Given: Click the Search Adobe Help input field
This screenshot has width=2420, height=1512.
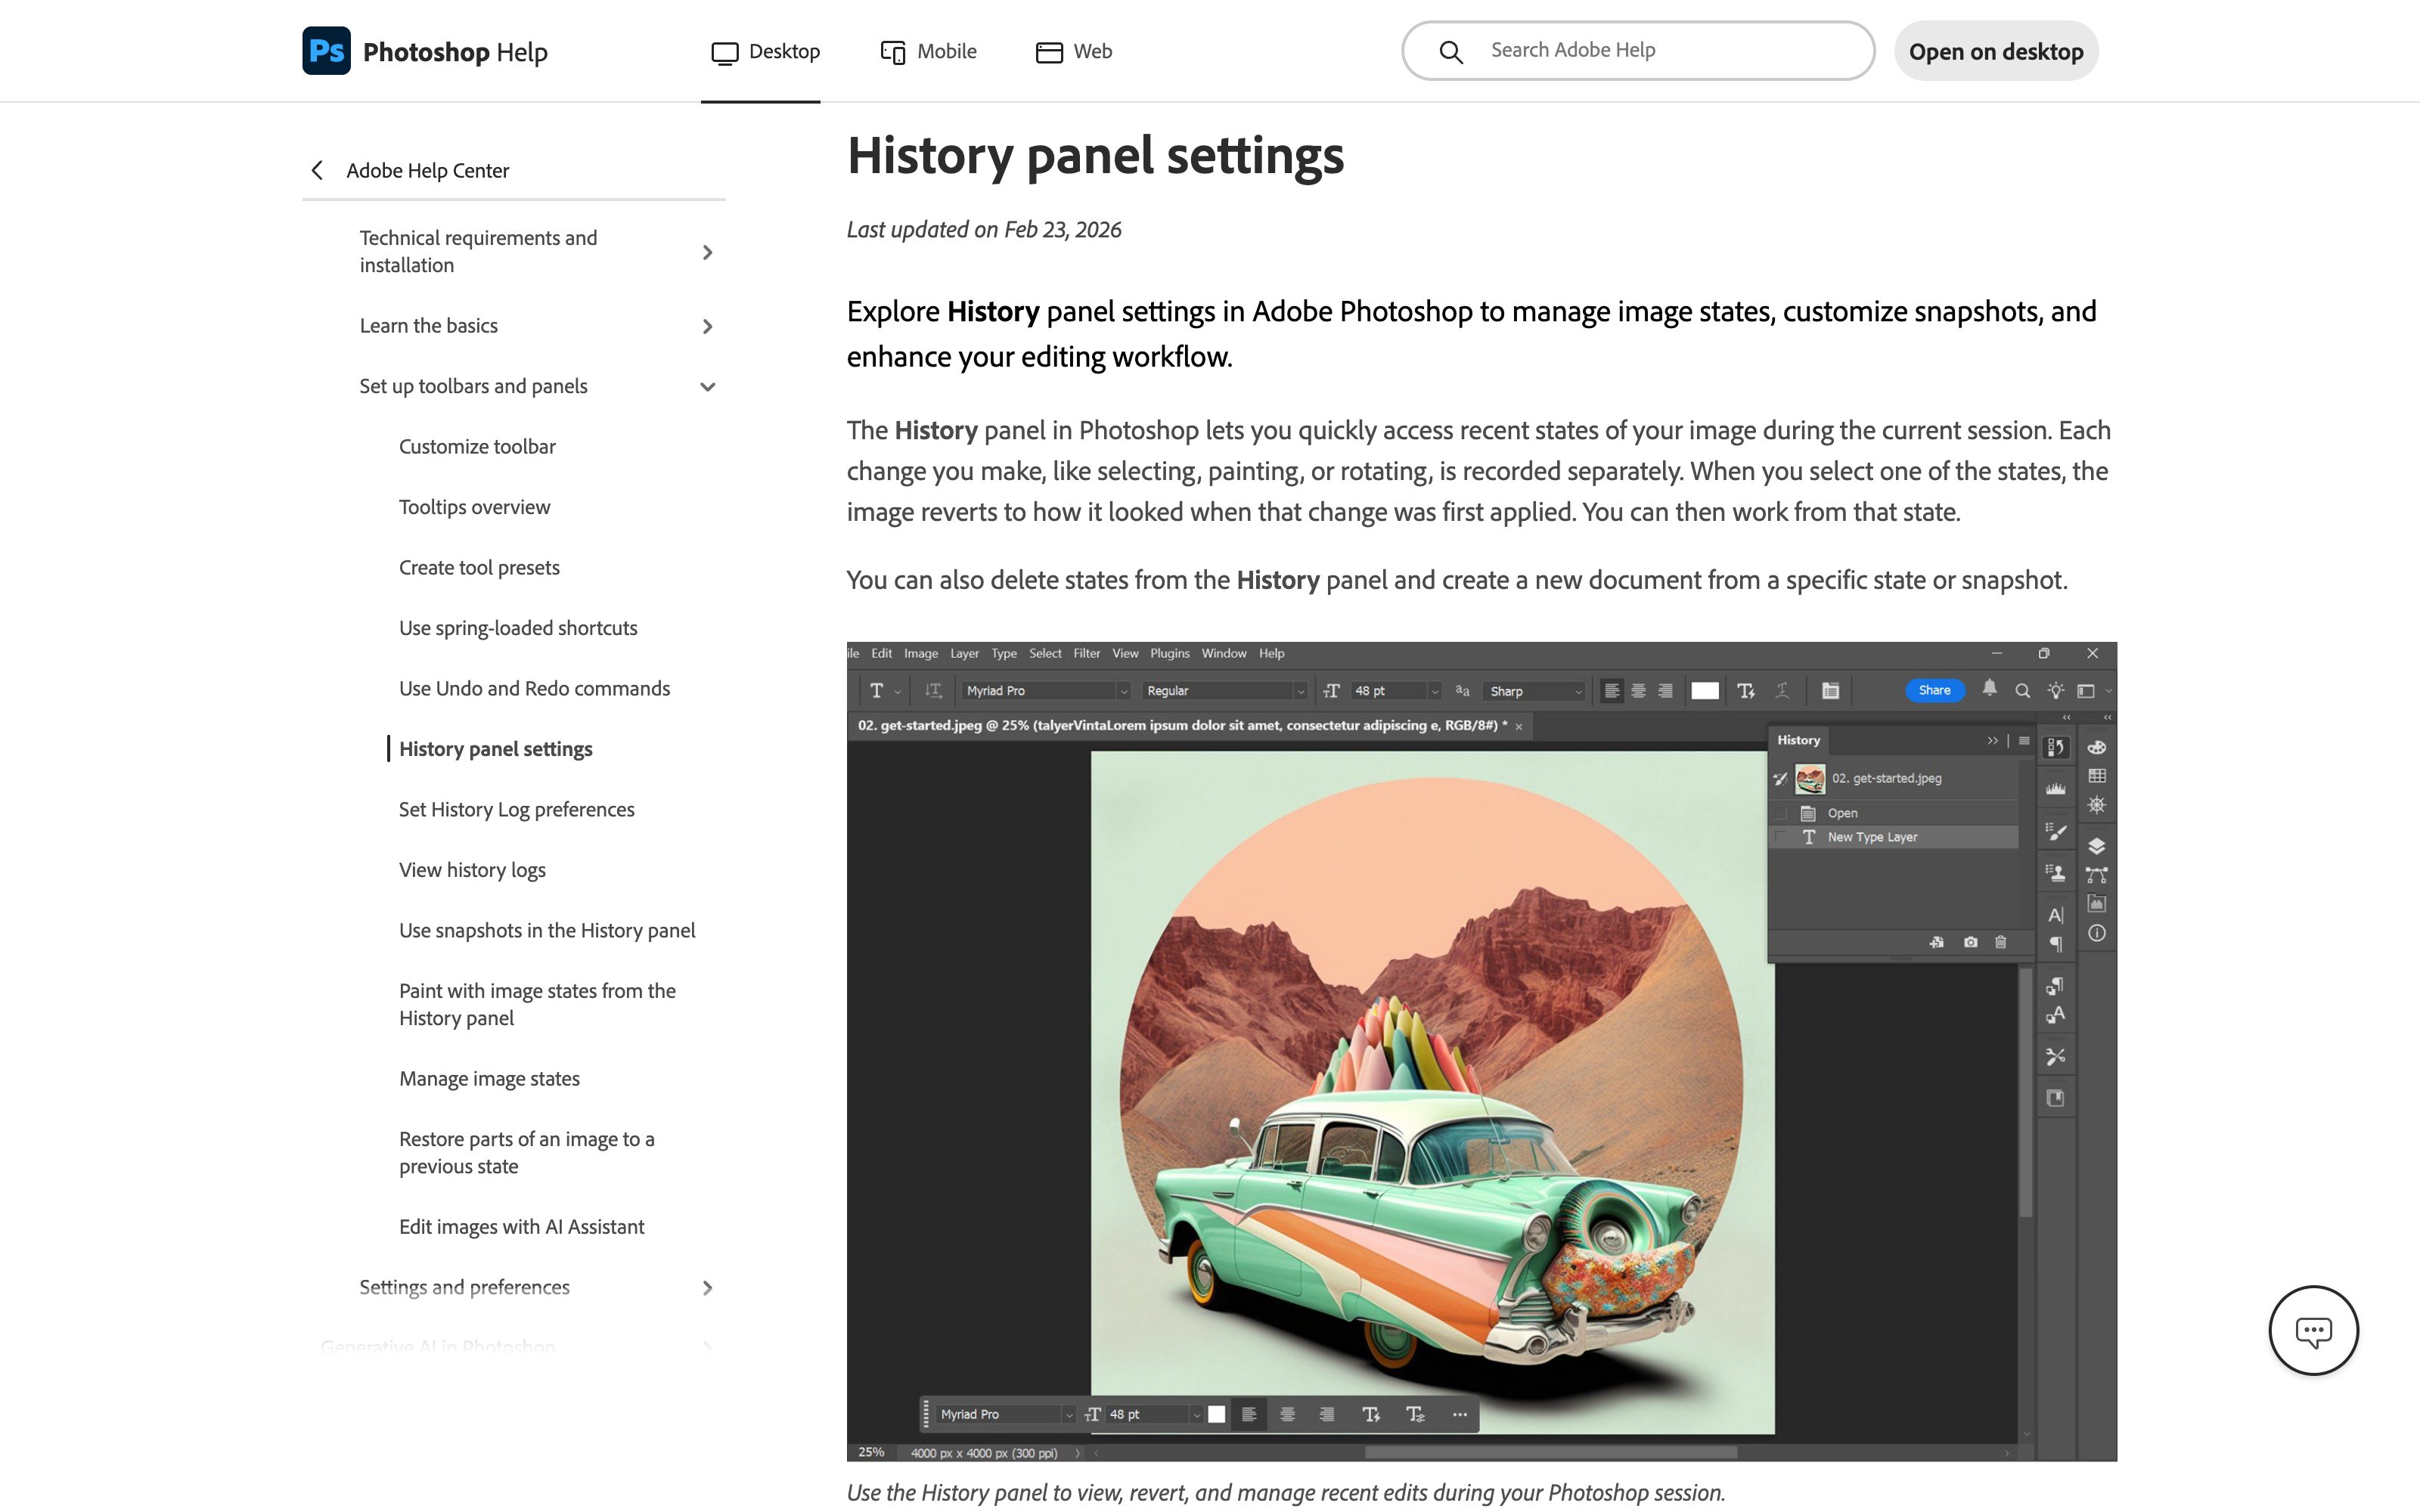Looking at the screenshot, I should tap(1638, 51).
